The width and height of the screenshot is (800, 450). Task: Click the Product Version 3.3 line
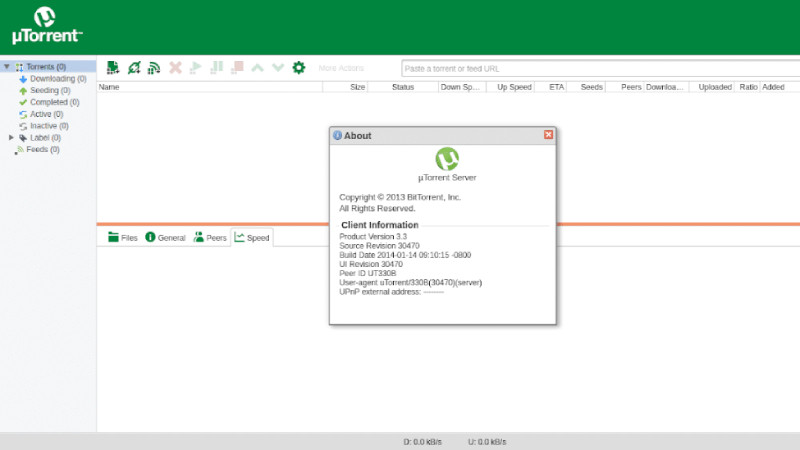coord(373,237)
